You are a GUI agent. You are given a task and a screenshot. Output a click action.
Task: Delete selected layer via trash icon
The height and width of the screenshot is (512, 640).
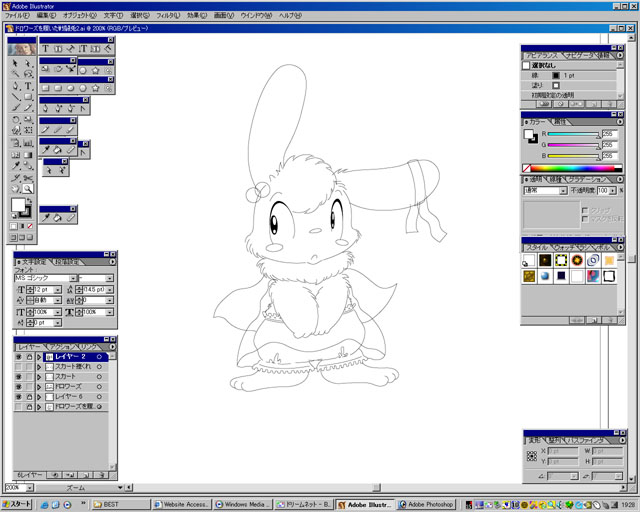101,475
